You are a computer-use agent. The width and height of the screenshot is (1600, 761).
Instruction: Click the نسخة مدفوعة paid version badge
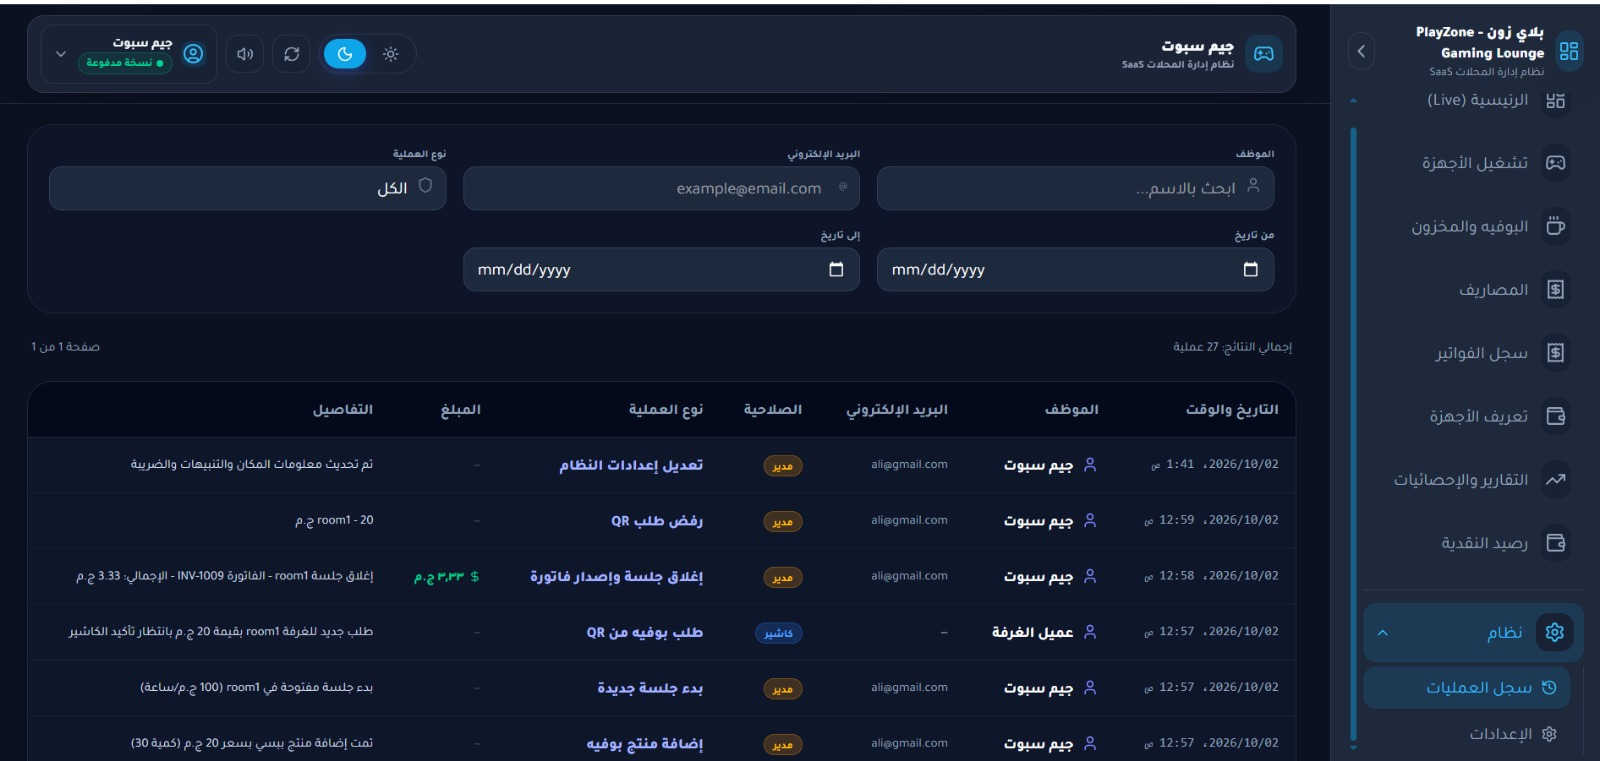tap(125, 63)
